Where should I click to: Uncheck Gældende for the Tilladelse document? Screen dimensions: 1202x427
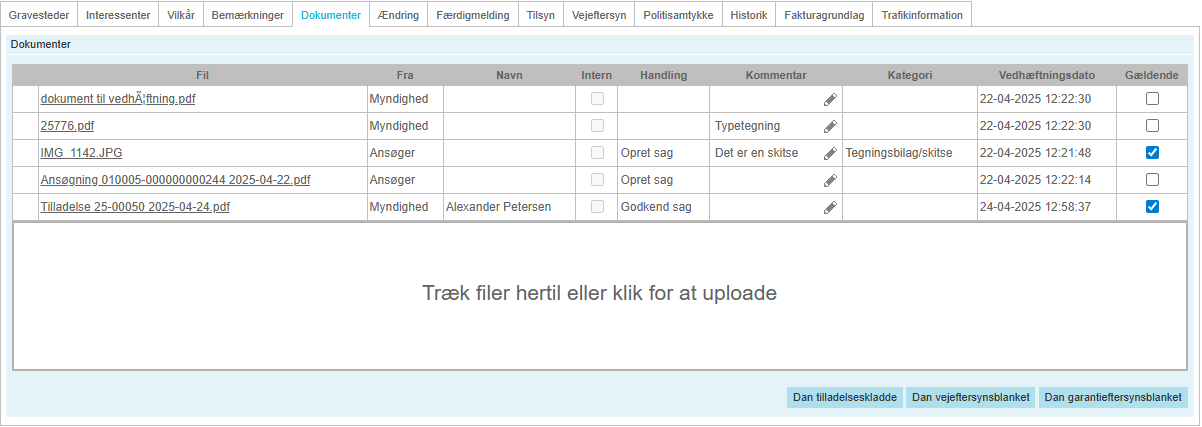coord(1152,207)
